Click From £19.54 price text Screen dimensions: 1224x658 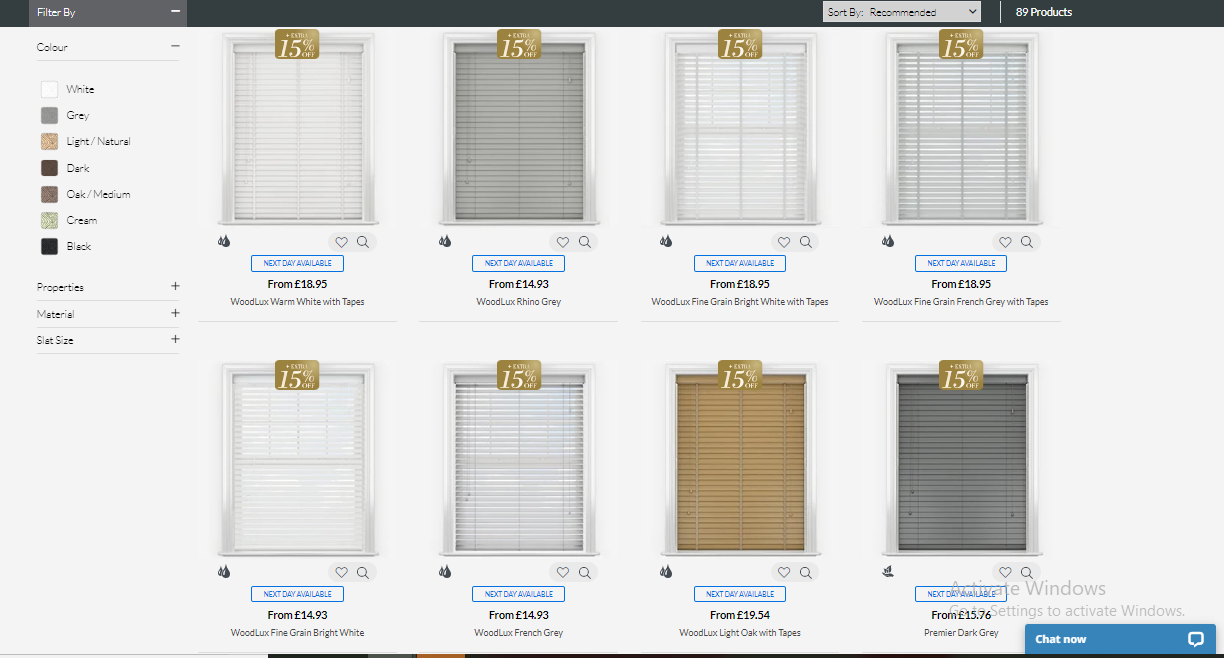pos(739,615)
